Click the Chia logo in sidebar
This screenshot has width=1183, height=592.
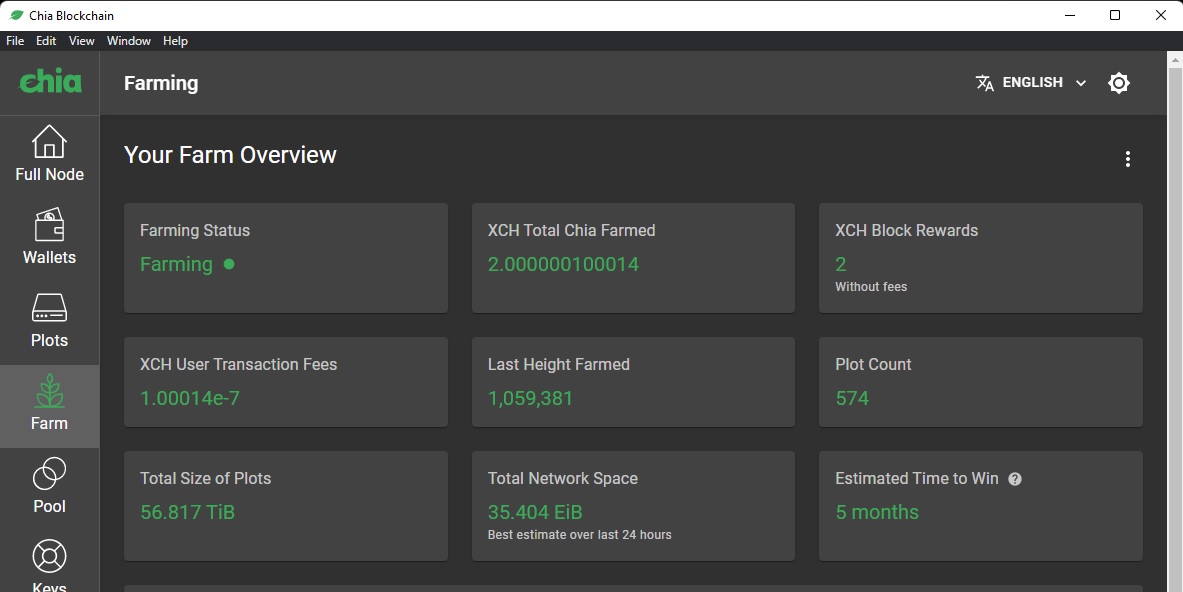click(x=50, y=81)
